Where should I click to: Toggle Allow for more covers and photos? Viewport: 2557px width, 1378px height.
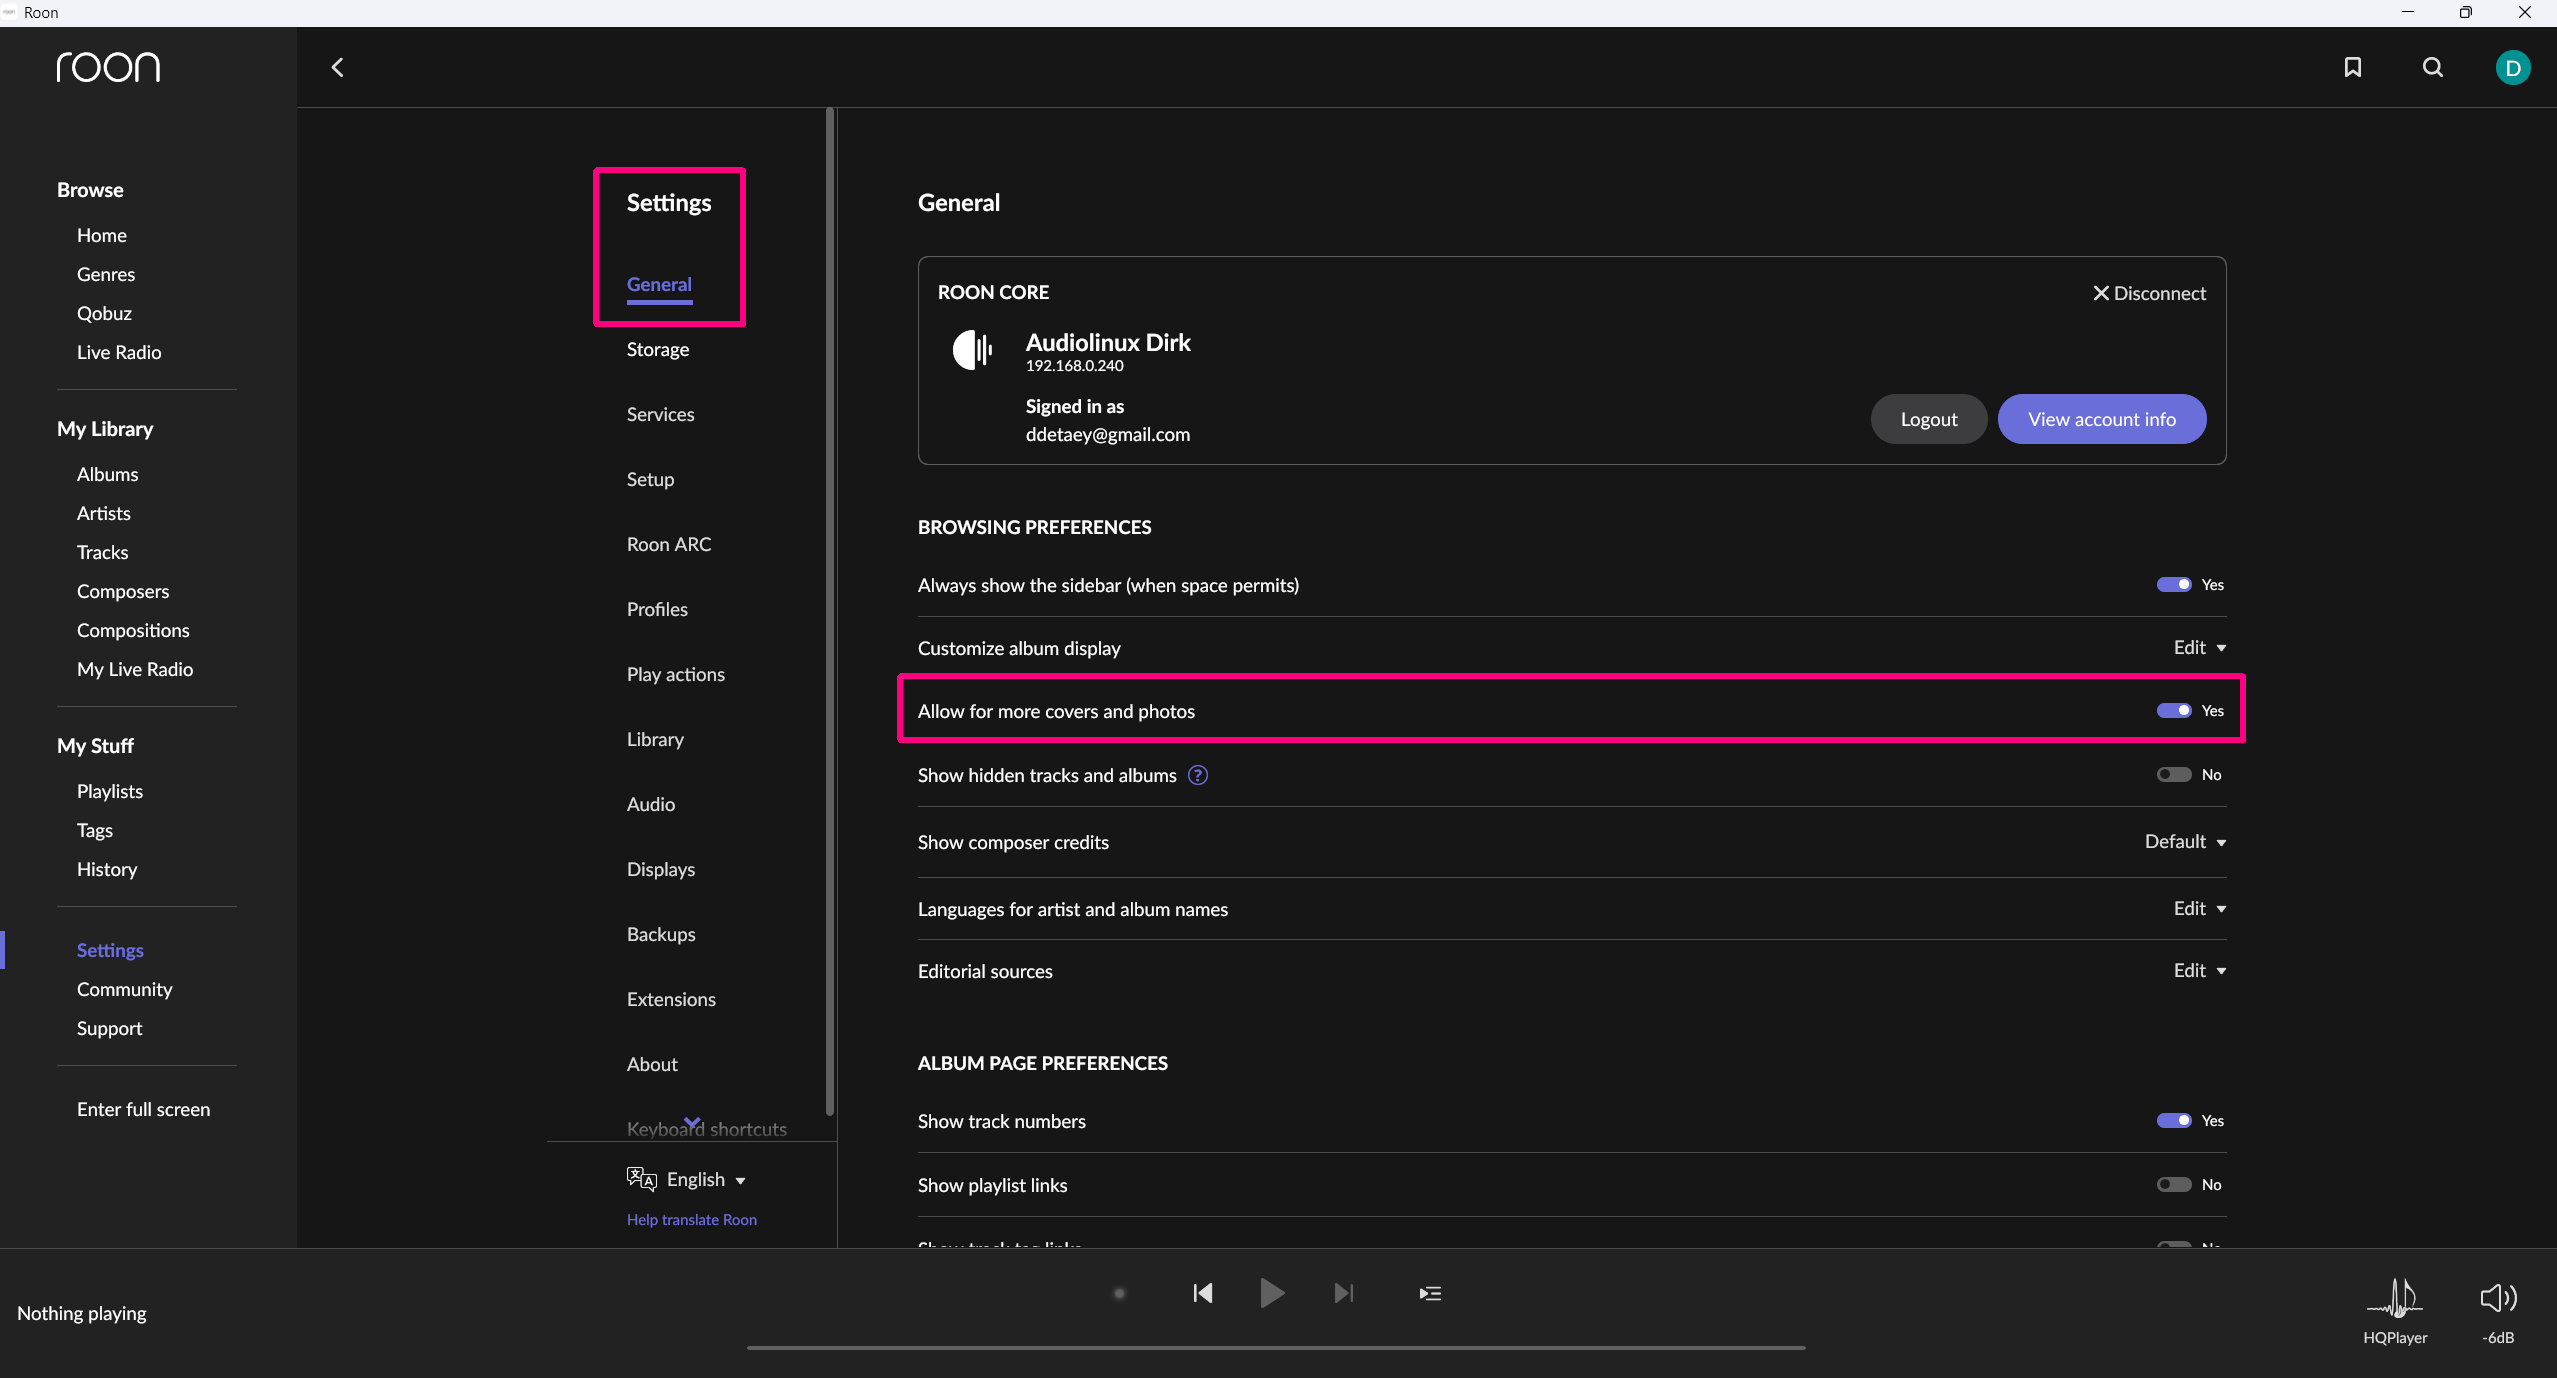(x=2173, y=711)
